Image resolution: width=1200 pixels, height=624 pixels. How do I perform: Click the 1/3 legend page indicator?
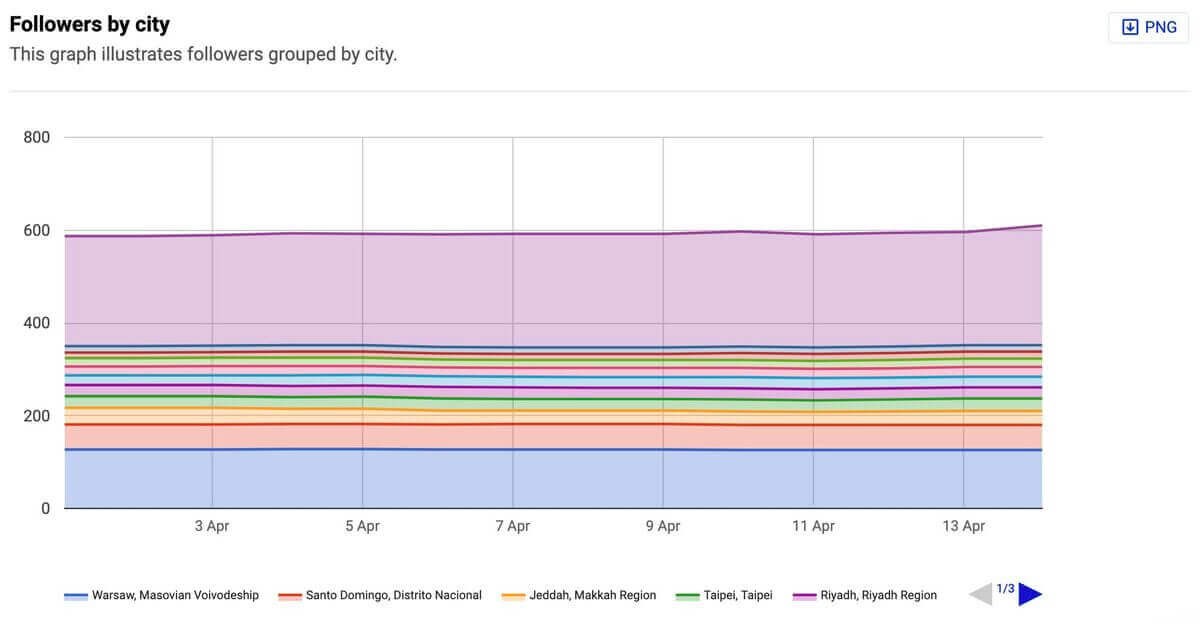(1006, 589)
